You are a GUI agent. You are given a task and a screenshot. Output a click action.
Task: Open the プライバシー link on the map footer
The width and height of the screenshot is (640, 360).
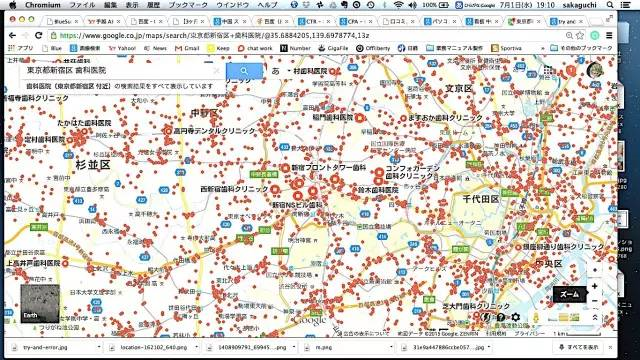coord(529,333)
